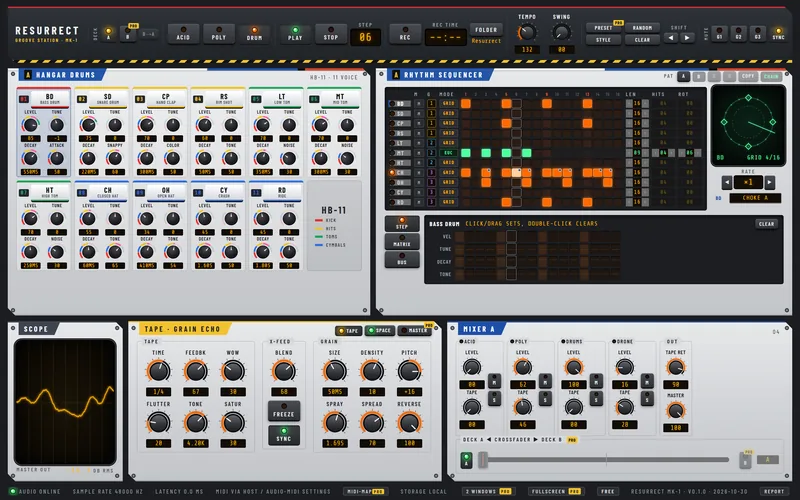Image resolution: width=800 pixels, height=500 pixels.
Task: Change the group number for the LT row
Action: point(431,143)
